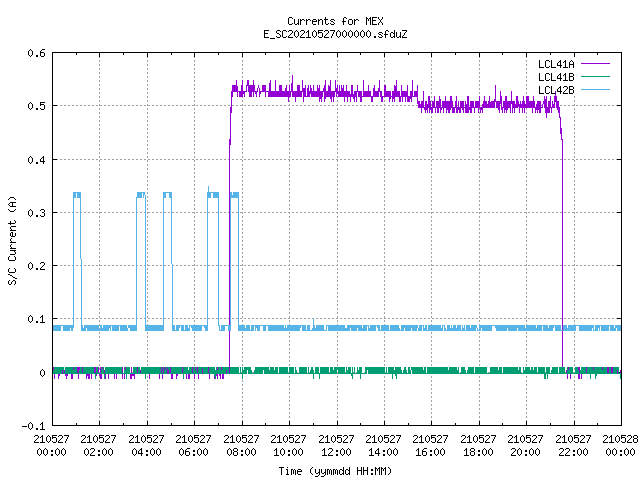Click the LCL41B legend label
This screenshot has width=640, height=480.
pos(556,77)
